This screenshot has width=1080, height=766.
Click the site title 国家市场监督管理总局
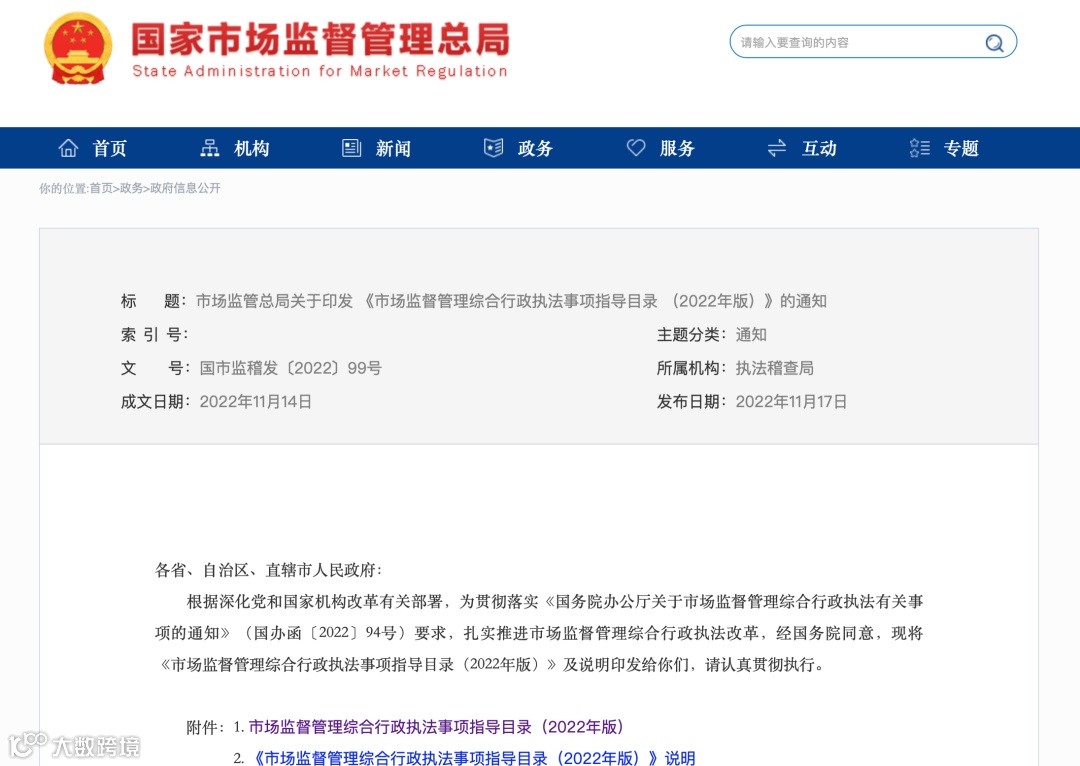321,39
